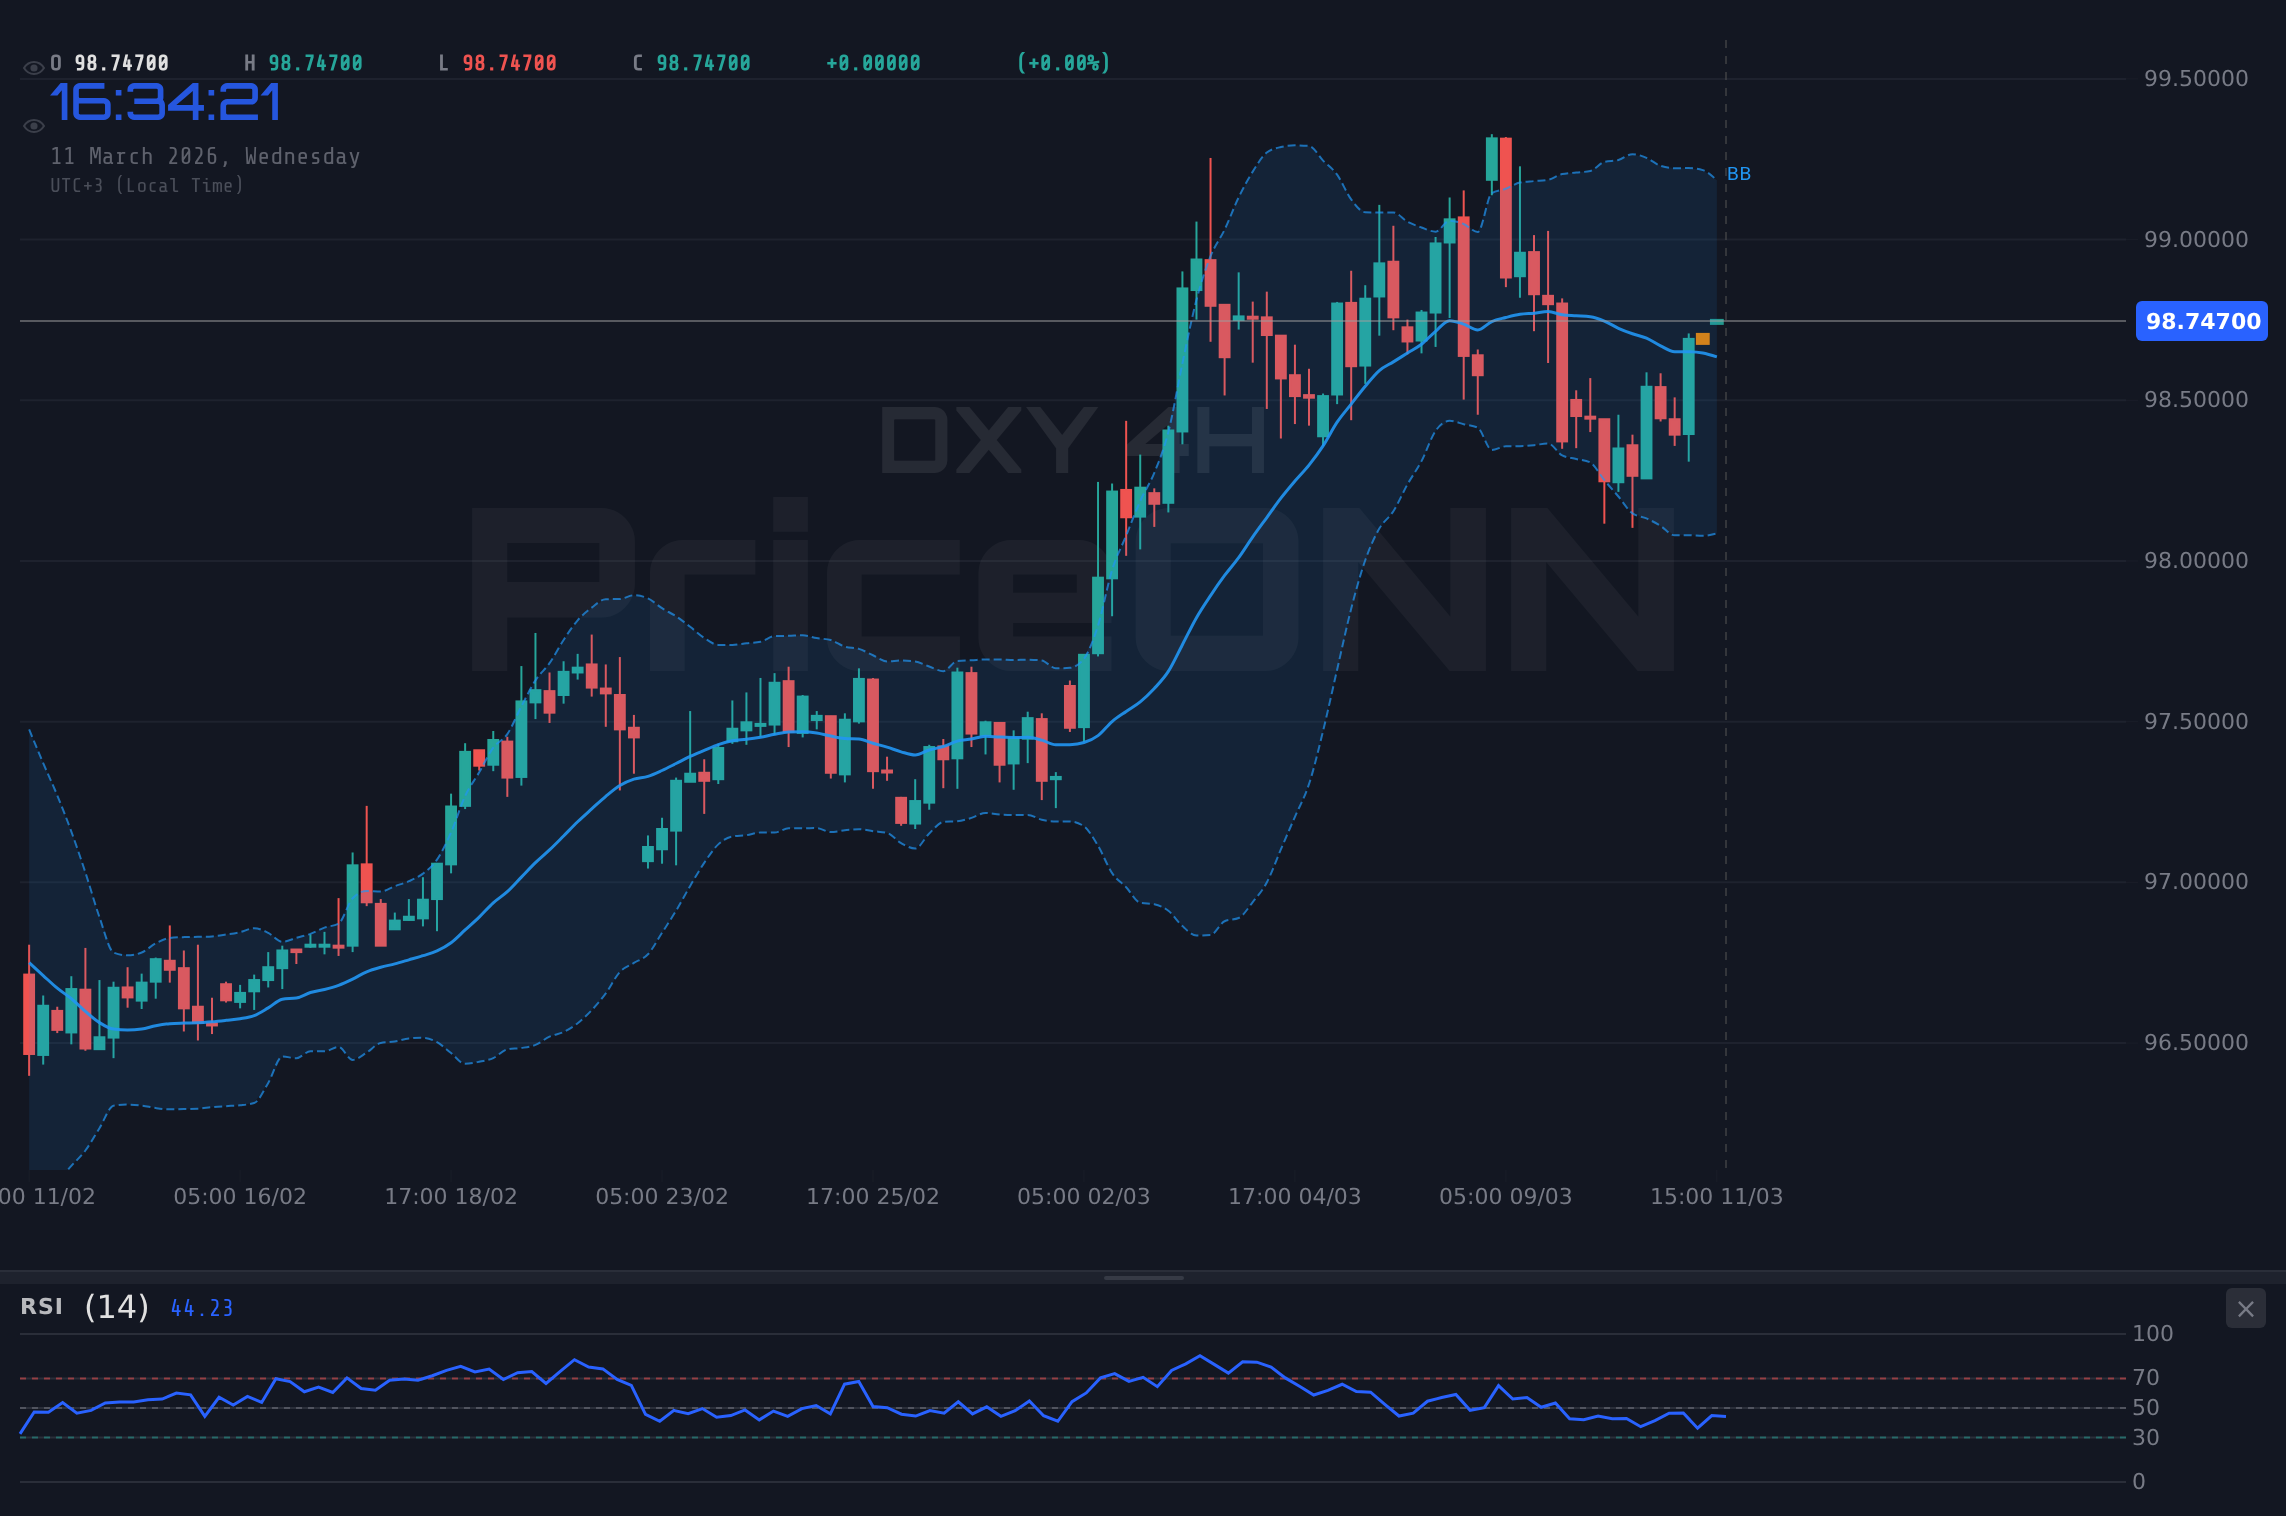Click the BB indicator label on the chart
The width and height of the screenshot is (2286, 1516).
[x=1739, y=173]
